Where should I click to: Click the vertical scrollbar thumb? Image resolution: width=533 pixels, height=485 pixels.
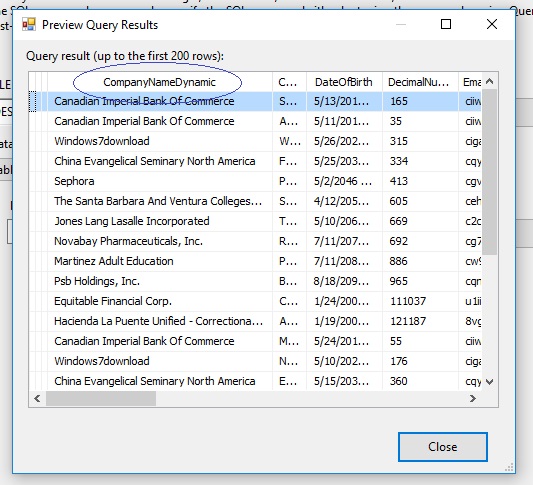pyautogui.click(x=489, y=172)
